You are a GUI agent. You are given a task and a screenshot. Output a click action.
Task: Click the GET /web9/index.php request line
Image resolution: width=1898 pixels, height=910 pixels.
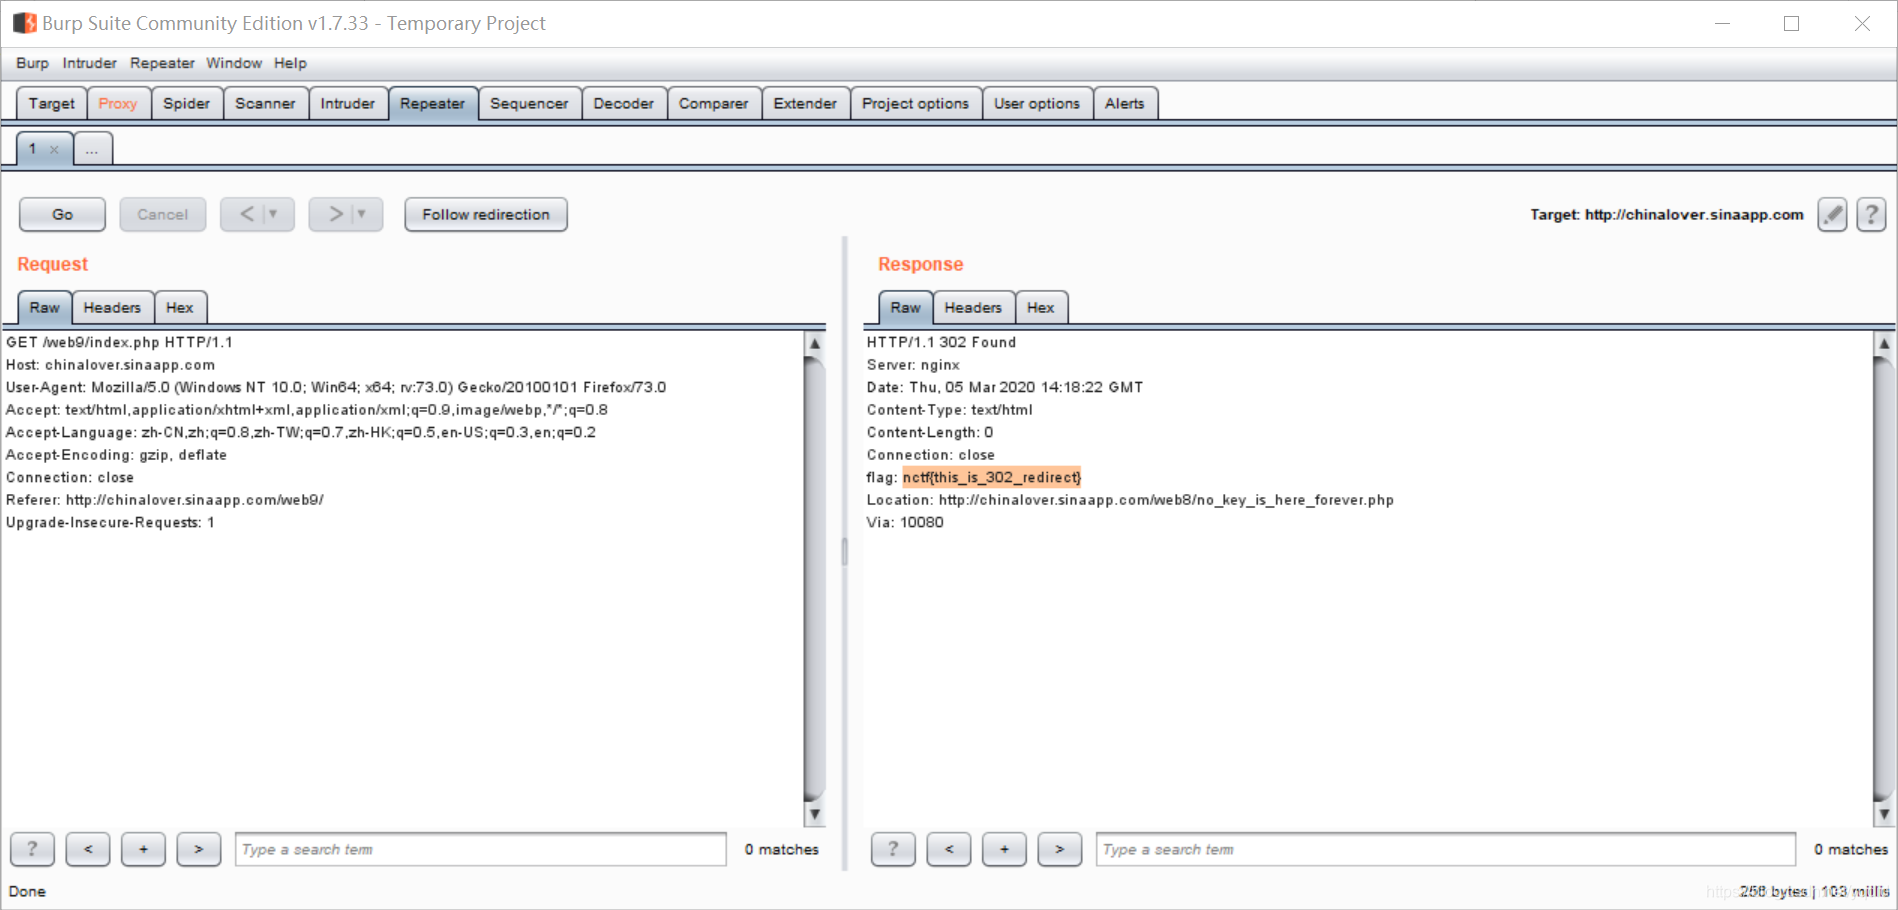tap(119, 342)
